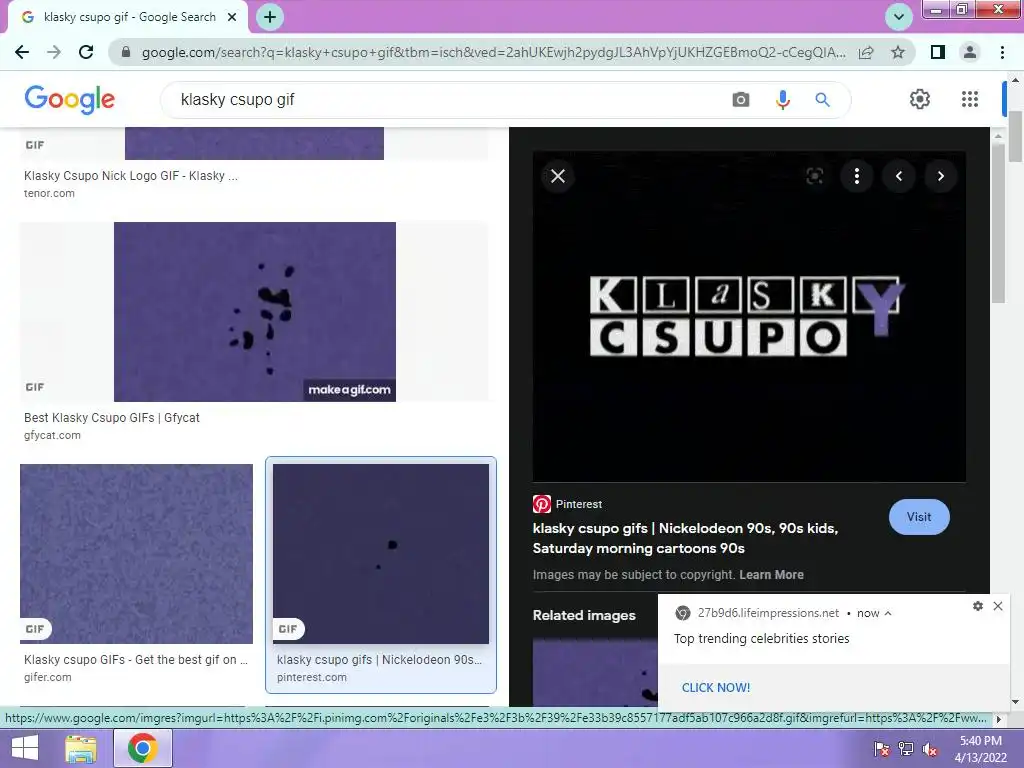Click the address bar URL
The height and width of the screenshot is (768, 1024).
(x=493, y=52)
